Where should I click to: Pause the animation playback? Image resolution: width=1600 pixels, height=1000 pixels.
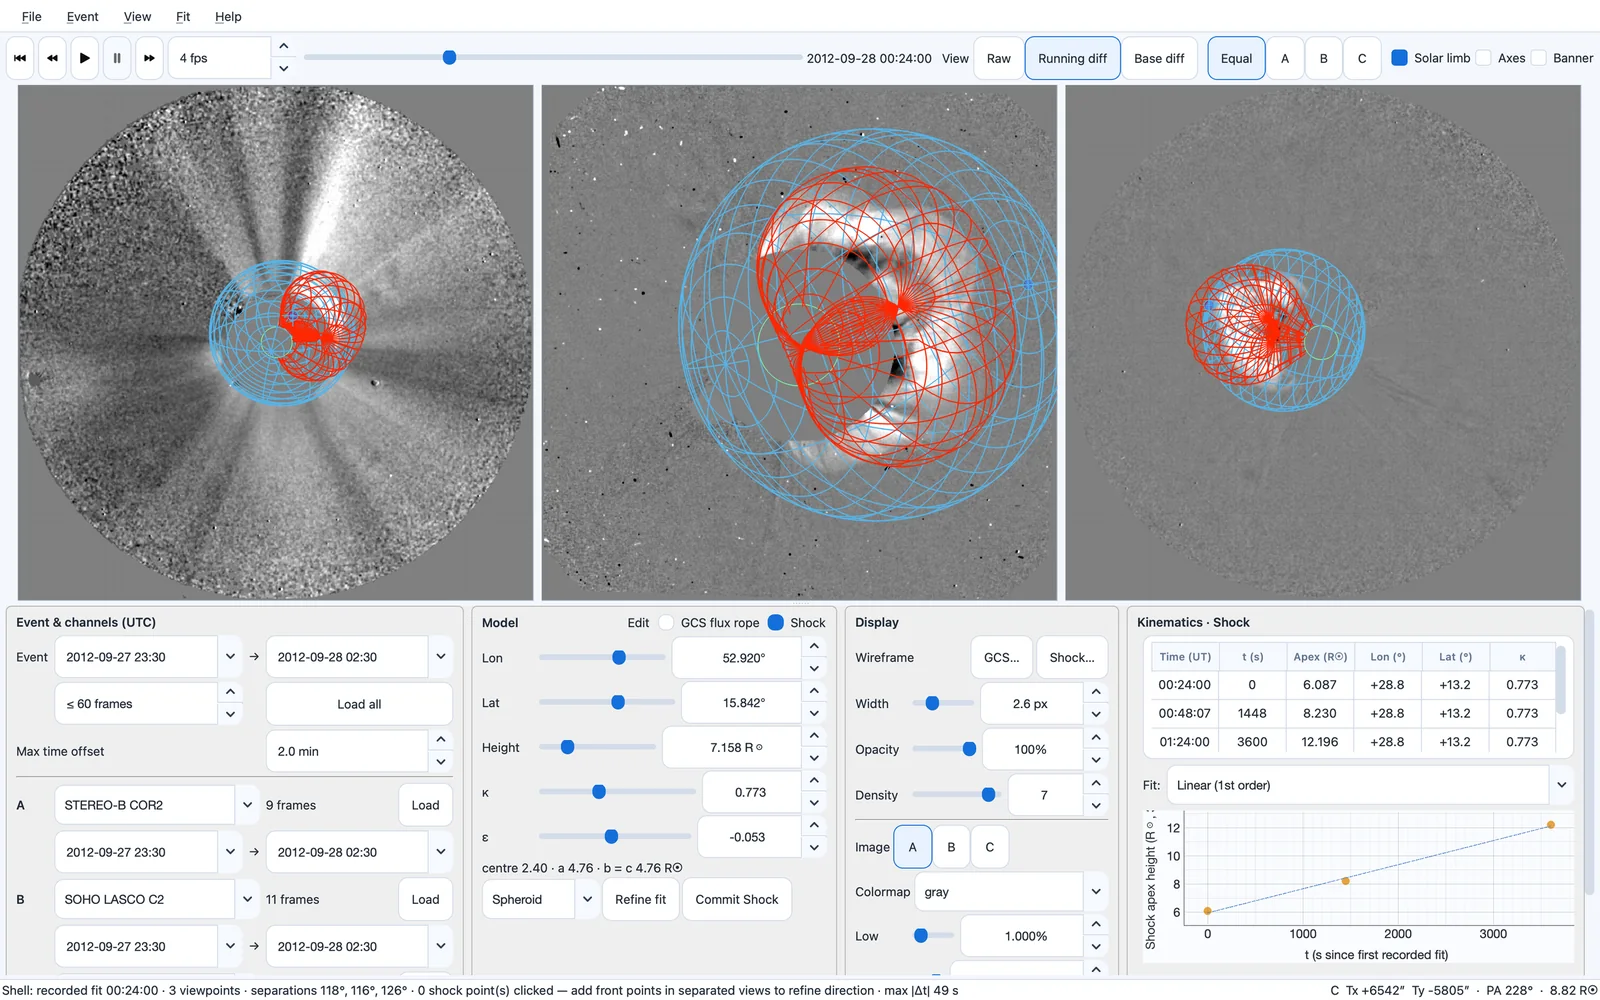point(117,58)
